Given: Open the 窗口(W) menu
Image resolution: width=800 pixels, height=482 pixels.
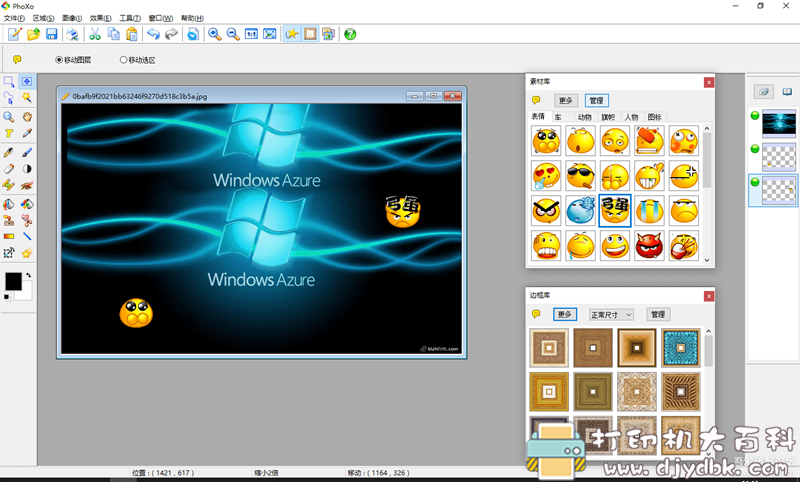Looking at the screenshot, I should [160, 18].
